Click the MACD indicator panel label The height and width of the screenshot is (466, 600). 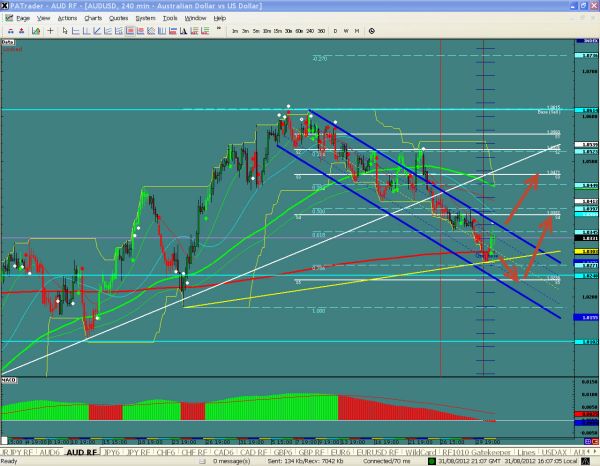pos(8,380)
